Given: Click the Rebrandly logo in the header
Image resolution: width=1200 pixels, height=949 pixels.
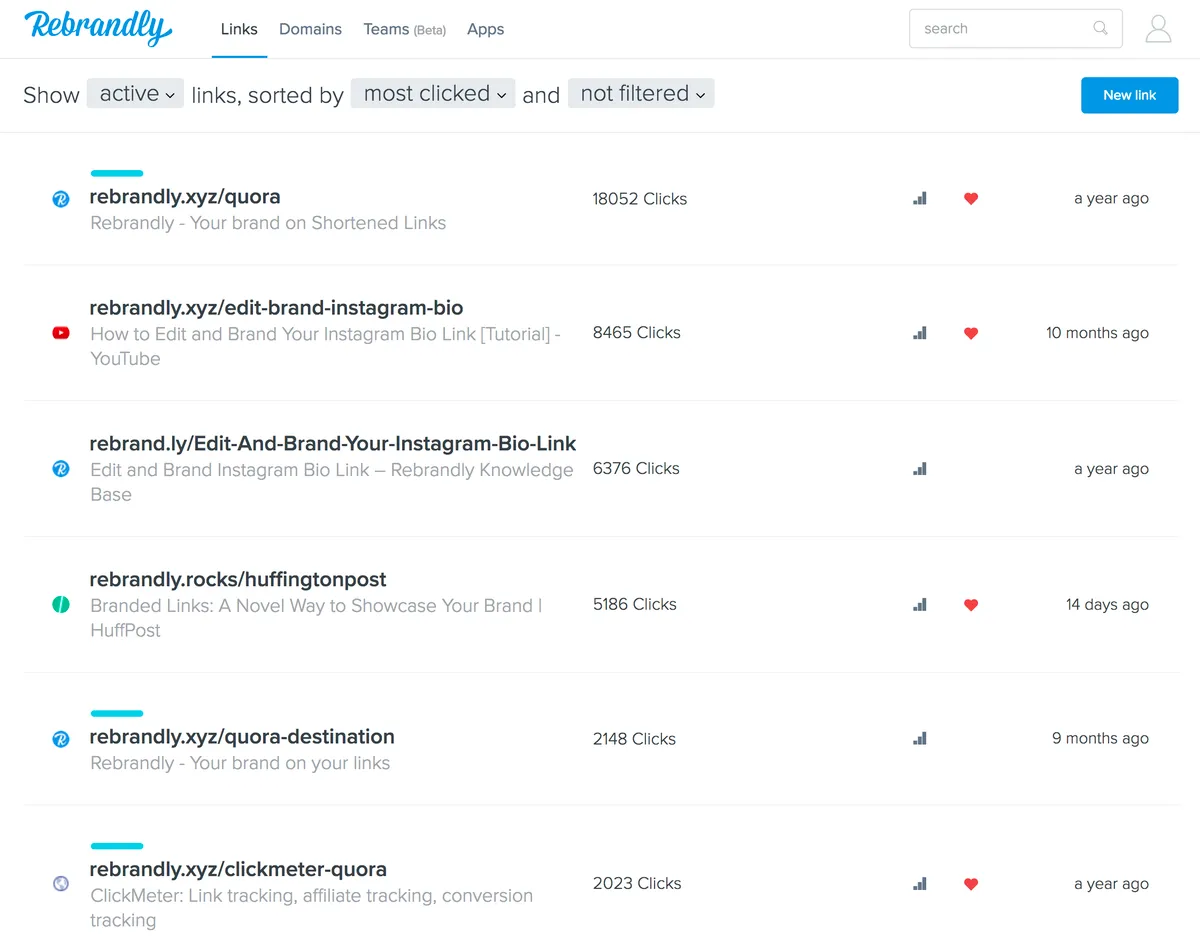Looking at the screenshot, I should [x=97, y=28].
